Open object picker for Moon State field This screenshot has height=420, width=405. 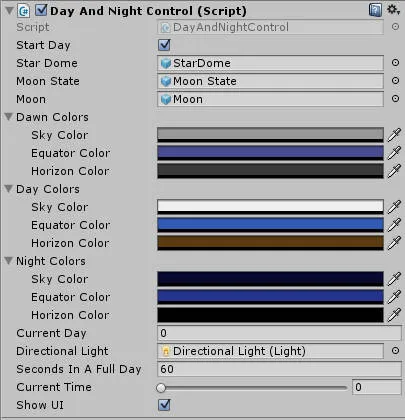point(395,81)
